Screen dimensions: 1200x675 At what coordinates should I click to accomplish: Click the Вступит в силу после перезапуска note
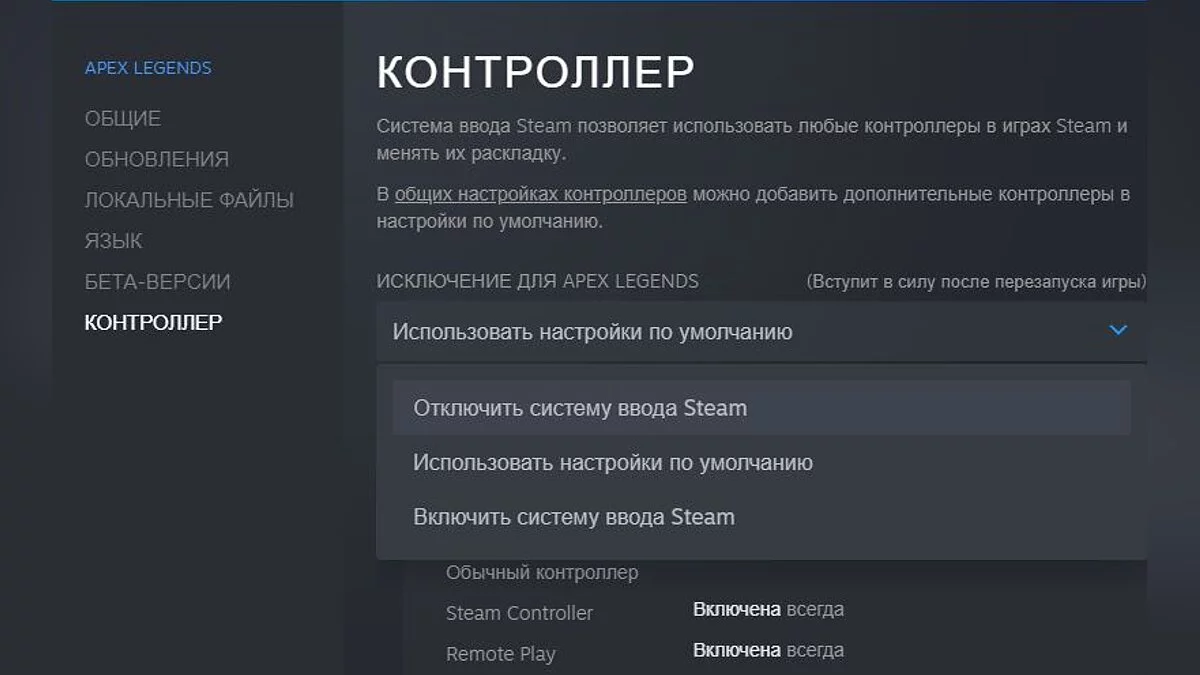coord(976,282)
